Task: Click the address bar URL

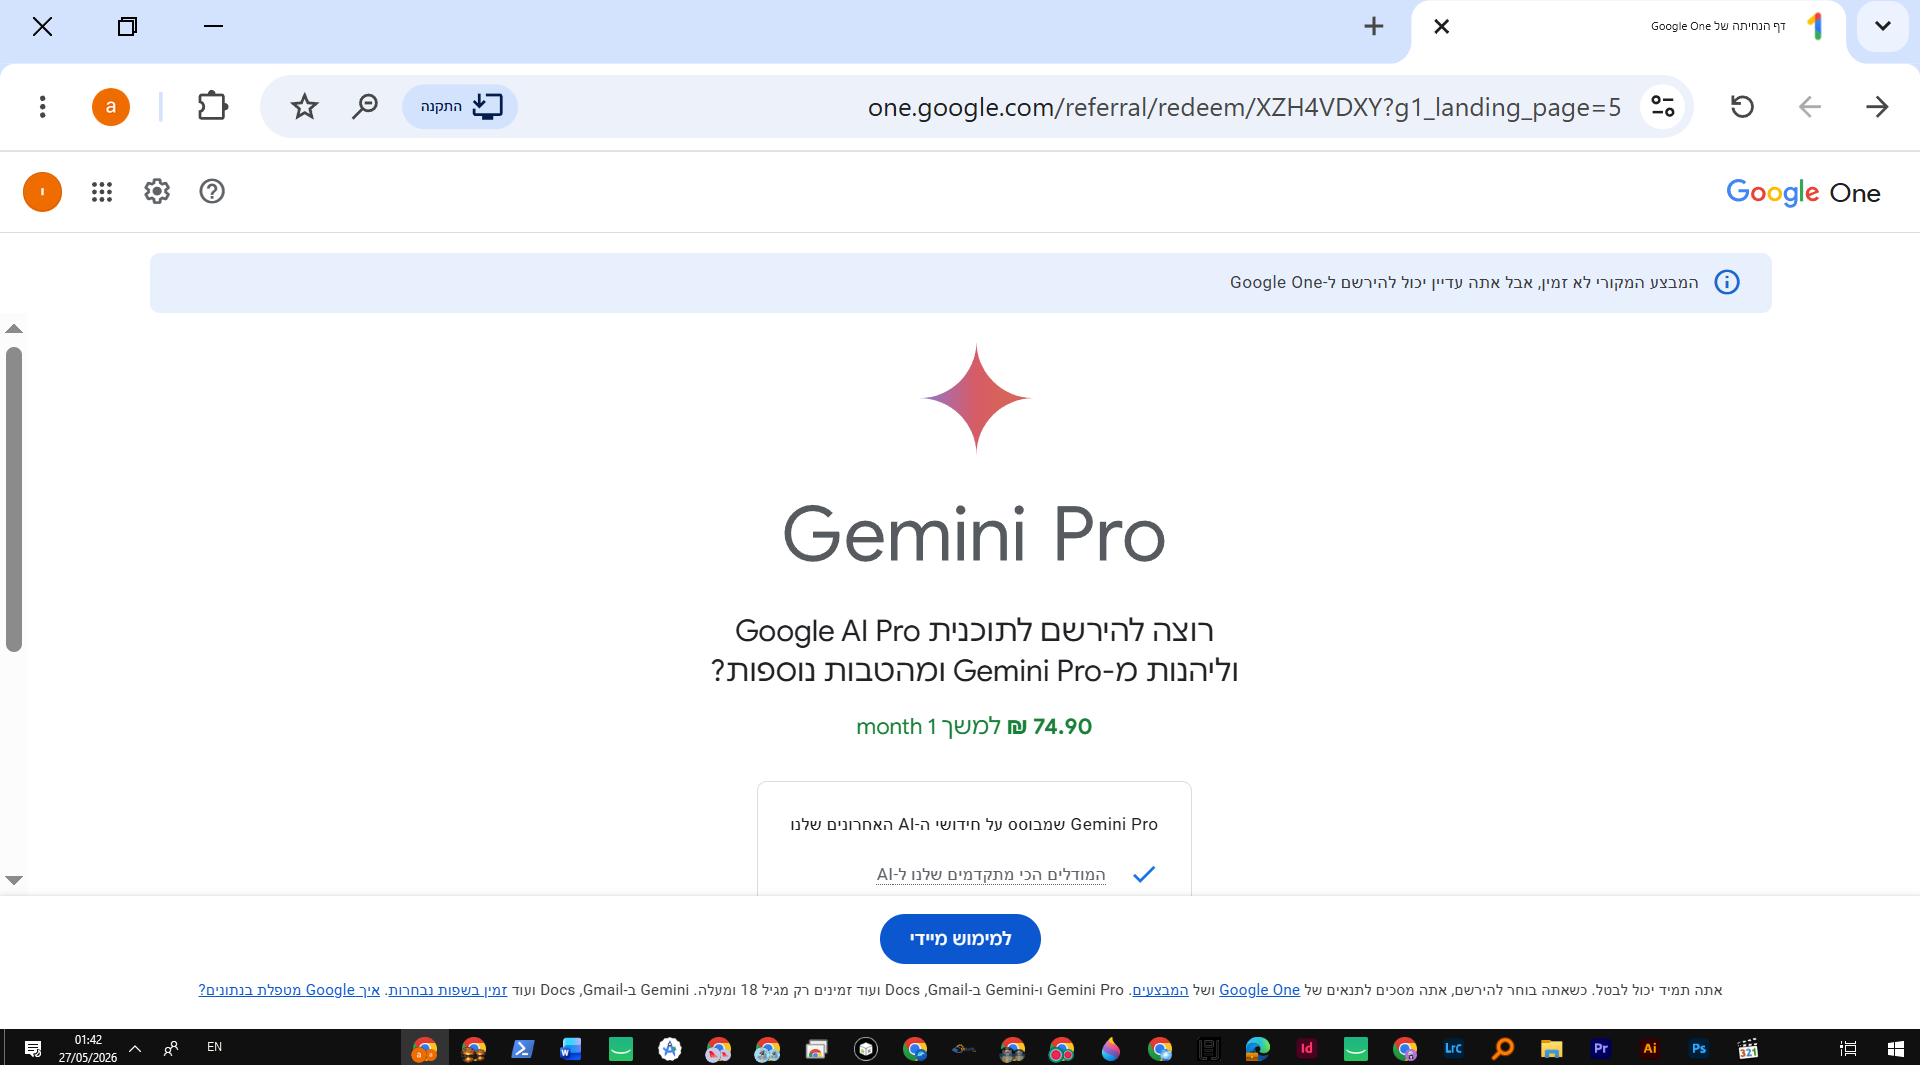Action: tap(1244, 108)
